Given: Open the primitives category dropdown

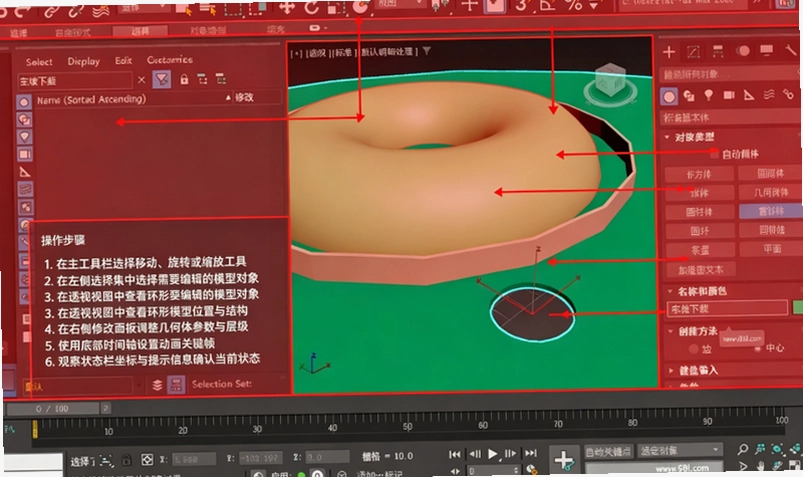Looking at the screenshot, I should pos(731,117).
